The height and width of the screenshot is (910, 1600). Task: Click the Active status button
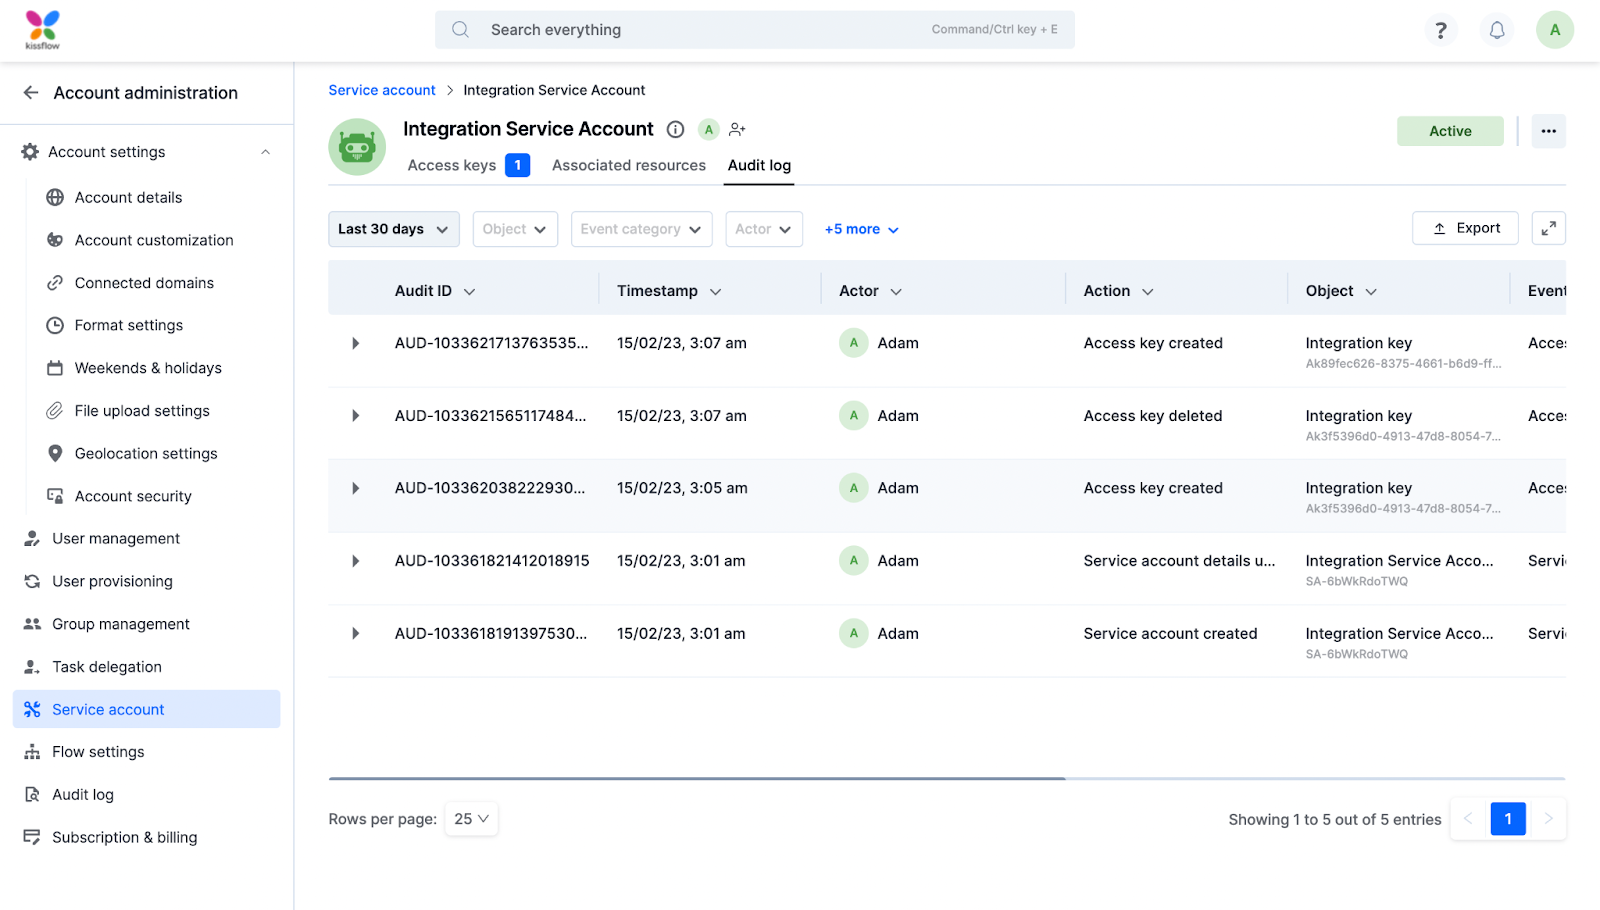(1450, 131)
